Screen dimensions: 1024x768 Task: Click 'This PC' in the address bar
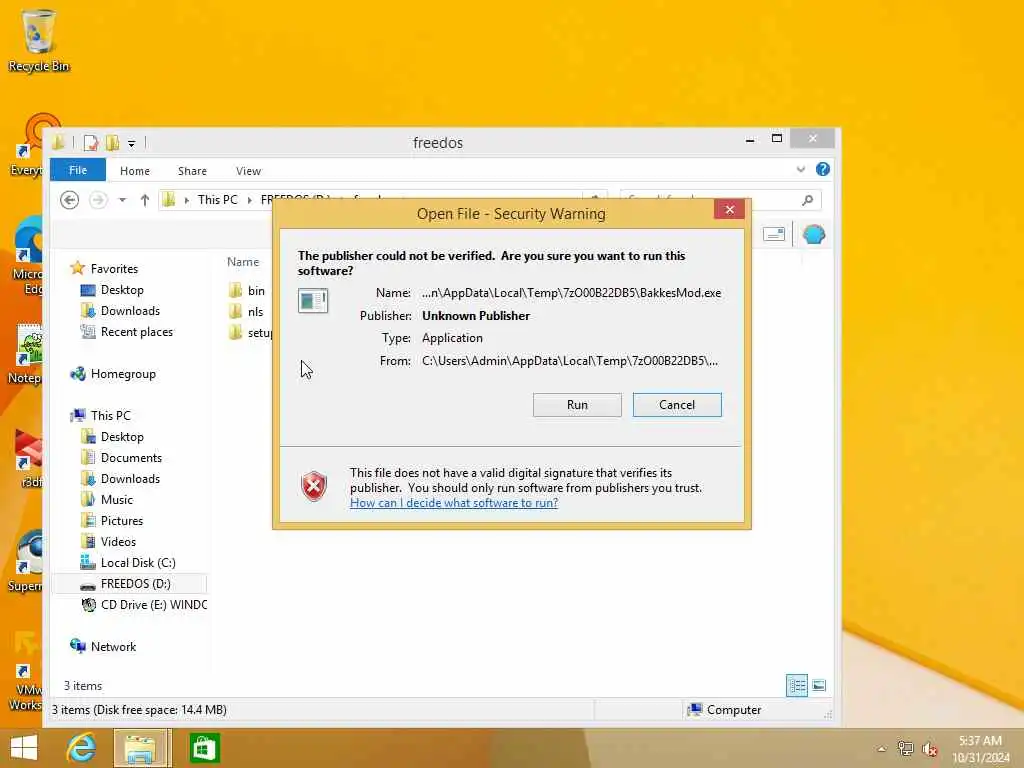click(x=217, y=200)
